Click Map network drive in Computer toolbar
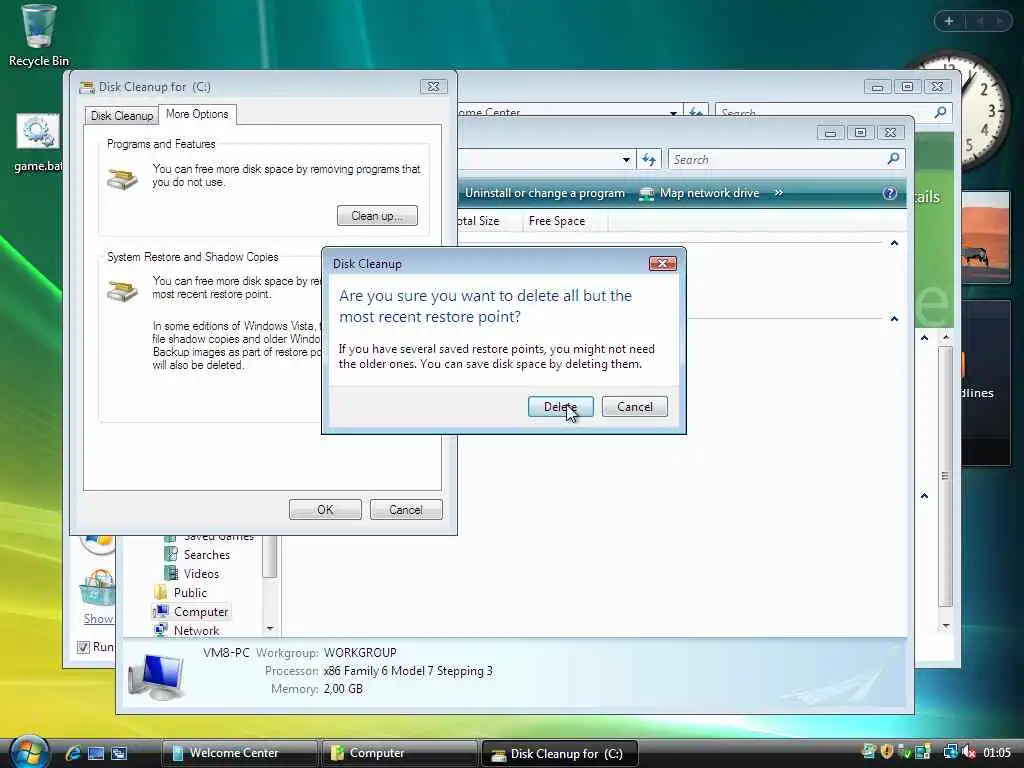This screenshot has width=1024, height=768. pos(709,193)
